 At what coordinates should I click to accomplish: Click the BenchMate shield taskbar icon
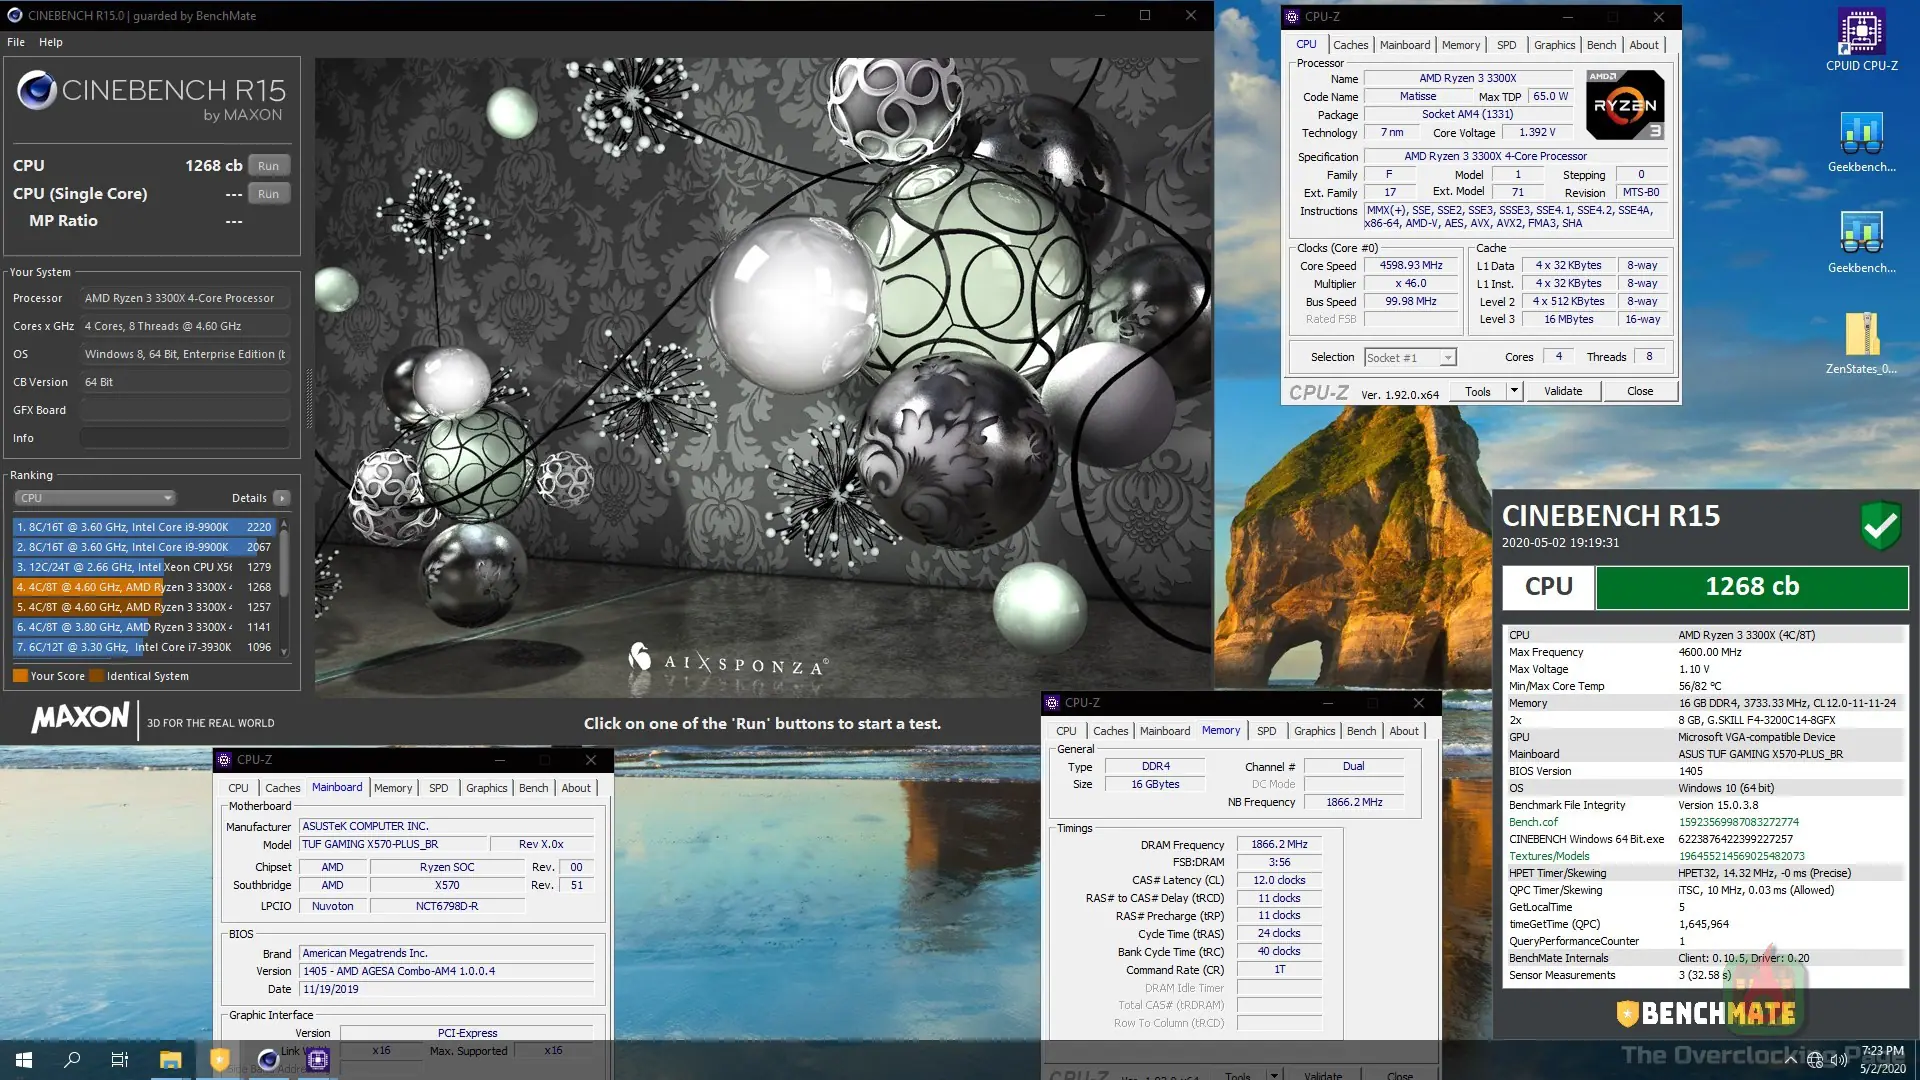(219, 1060)
